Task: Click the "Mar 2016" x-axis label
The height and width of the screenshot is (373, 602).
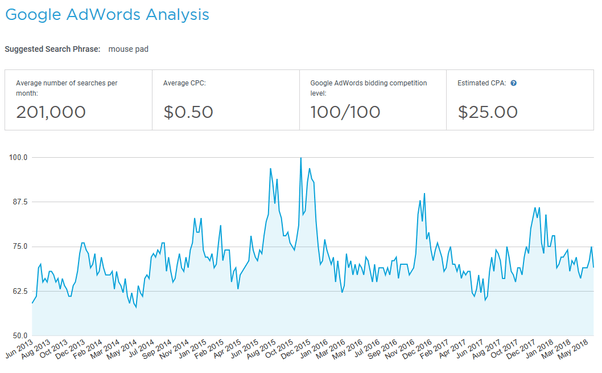Action: (x=331, y=349)
